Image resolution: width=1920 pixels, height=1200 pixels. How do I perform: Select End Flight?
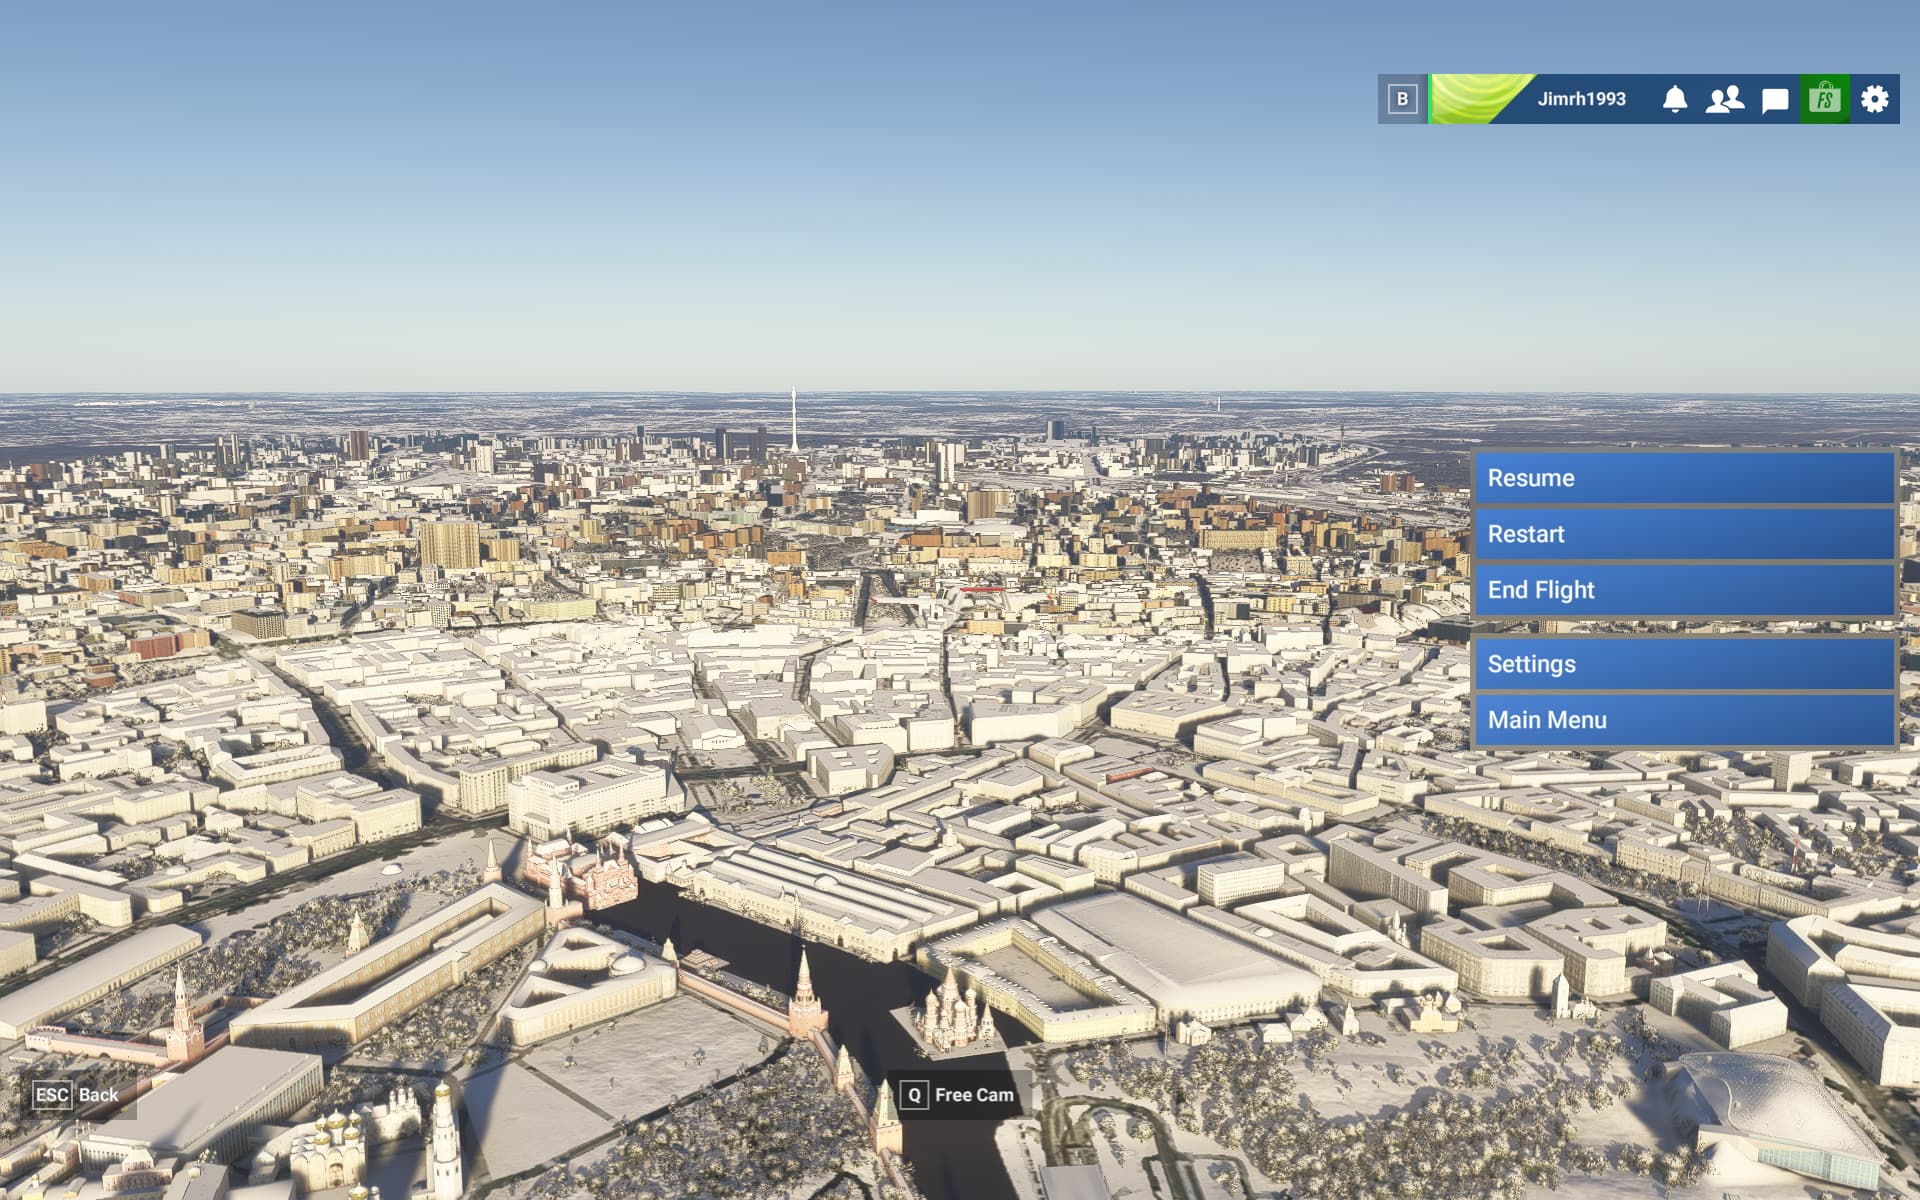click(1685, 590)
